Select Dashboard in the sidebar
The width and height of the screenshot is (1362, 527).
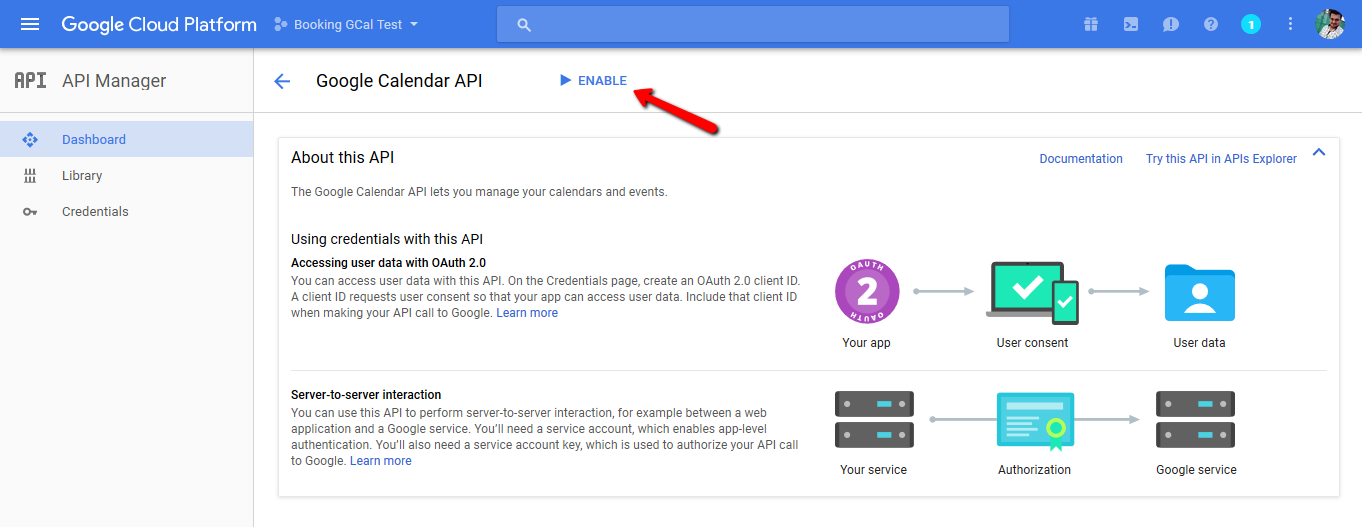(126, 139)
